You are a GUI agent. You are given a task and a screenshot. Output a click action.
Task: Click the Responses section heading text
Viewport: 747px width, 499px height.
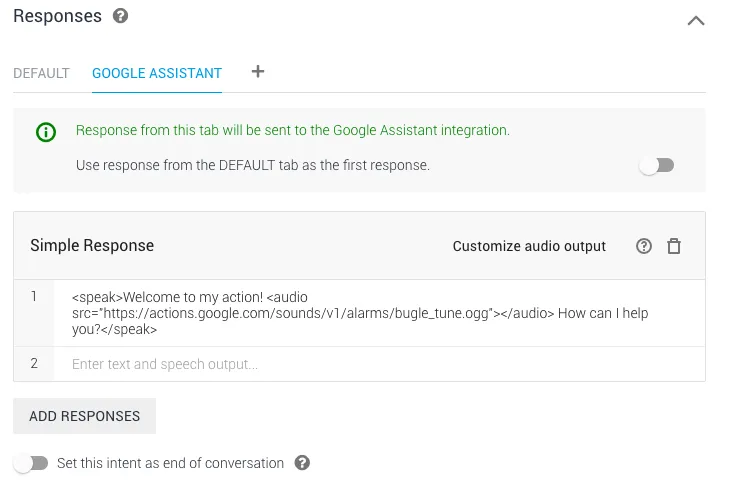tap(57, 16)
